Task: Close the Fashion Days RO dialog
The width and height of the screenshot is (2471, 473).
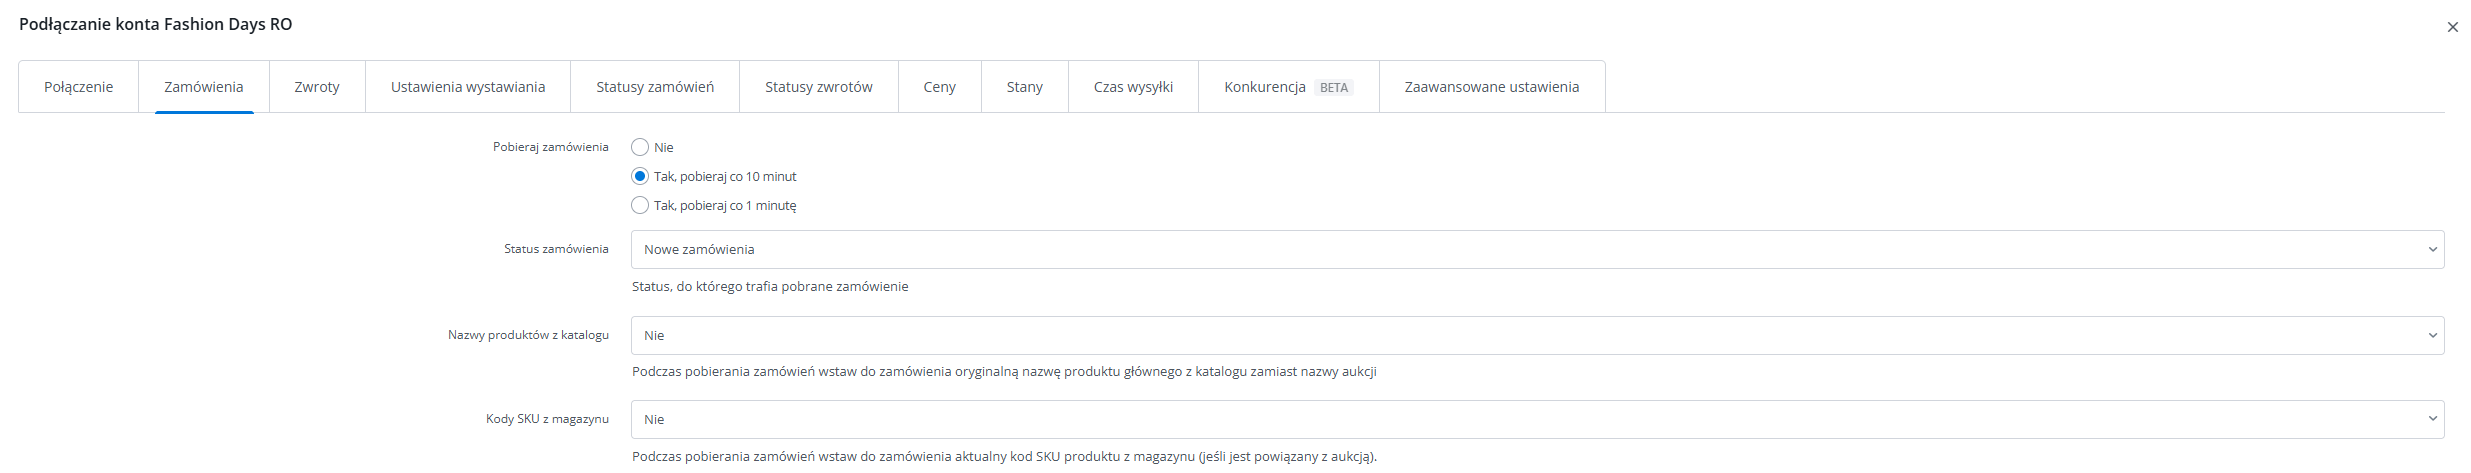Action: tap(2452, 27)
